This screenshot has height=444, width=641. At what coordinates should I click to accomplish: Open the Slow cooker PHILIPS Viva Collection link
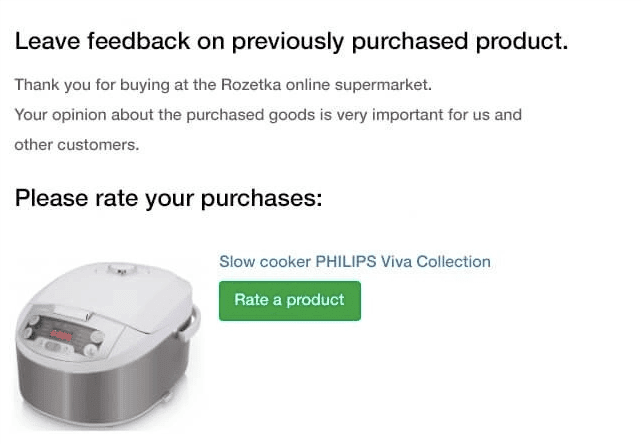(355, 262)
